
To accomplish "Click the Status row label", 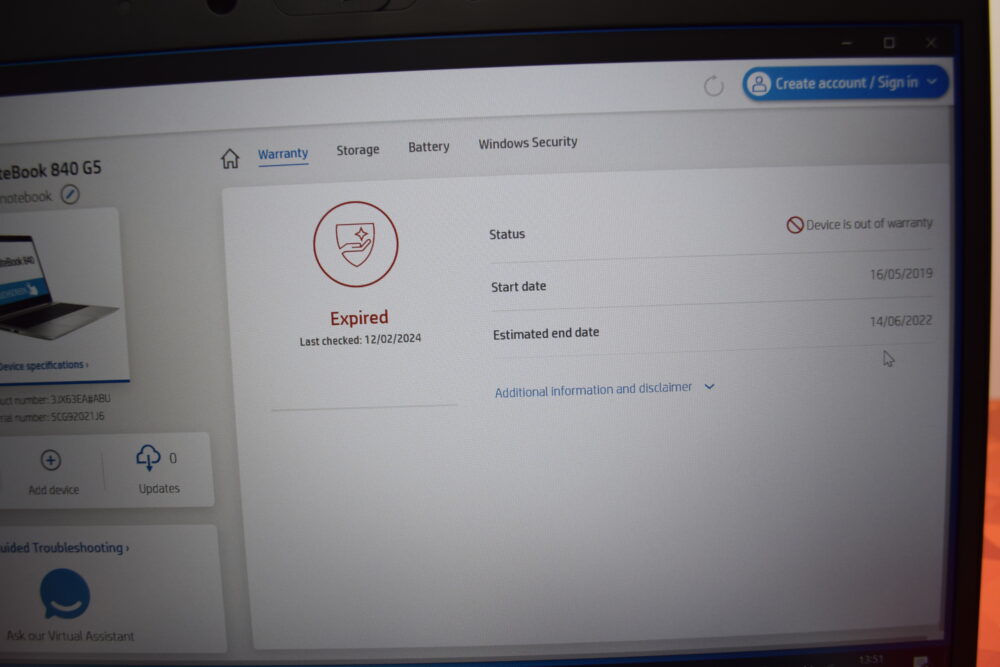I will [x=507, y=234].
